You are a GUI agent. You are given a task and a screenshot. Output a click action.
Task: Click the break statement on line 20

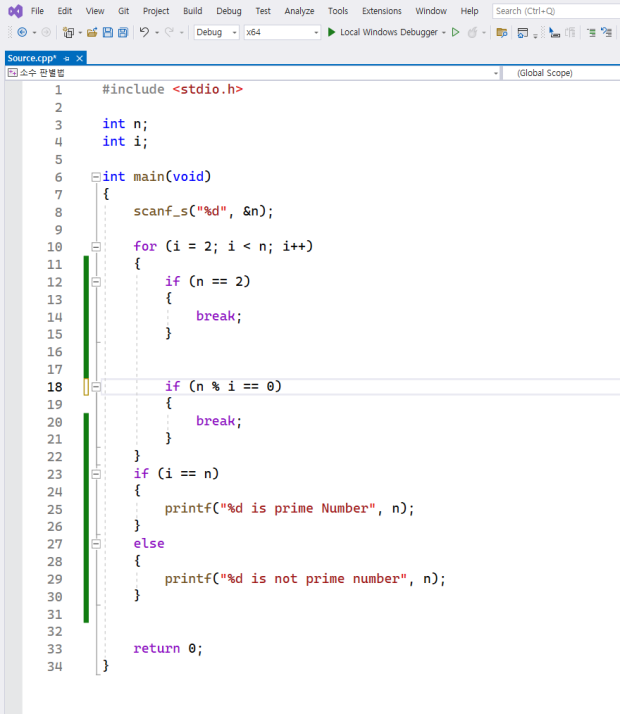click(219, 421)
